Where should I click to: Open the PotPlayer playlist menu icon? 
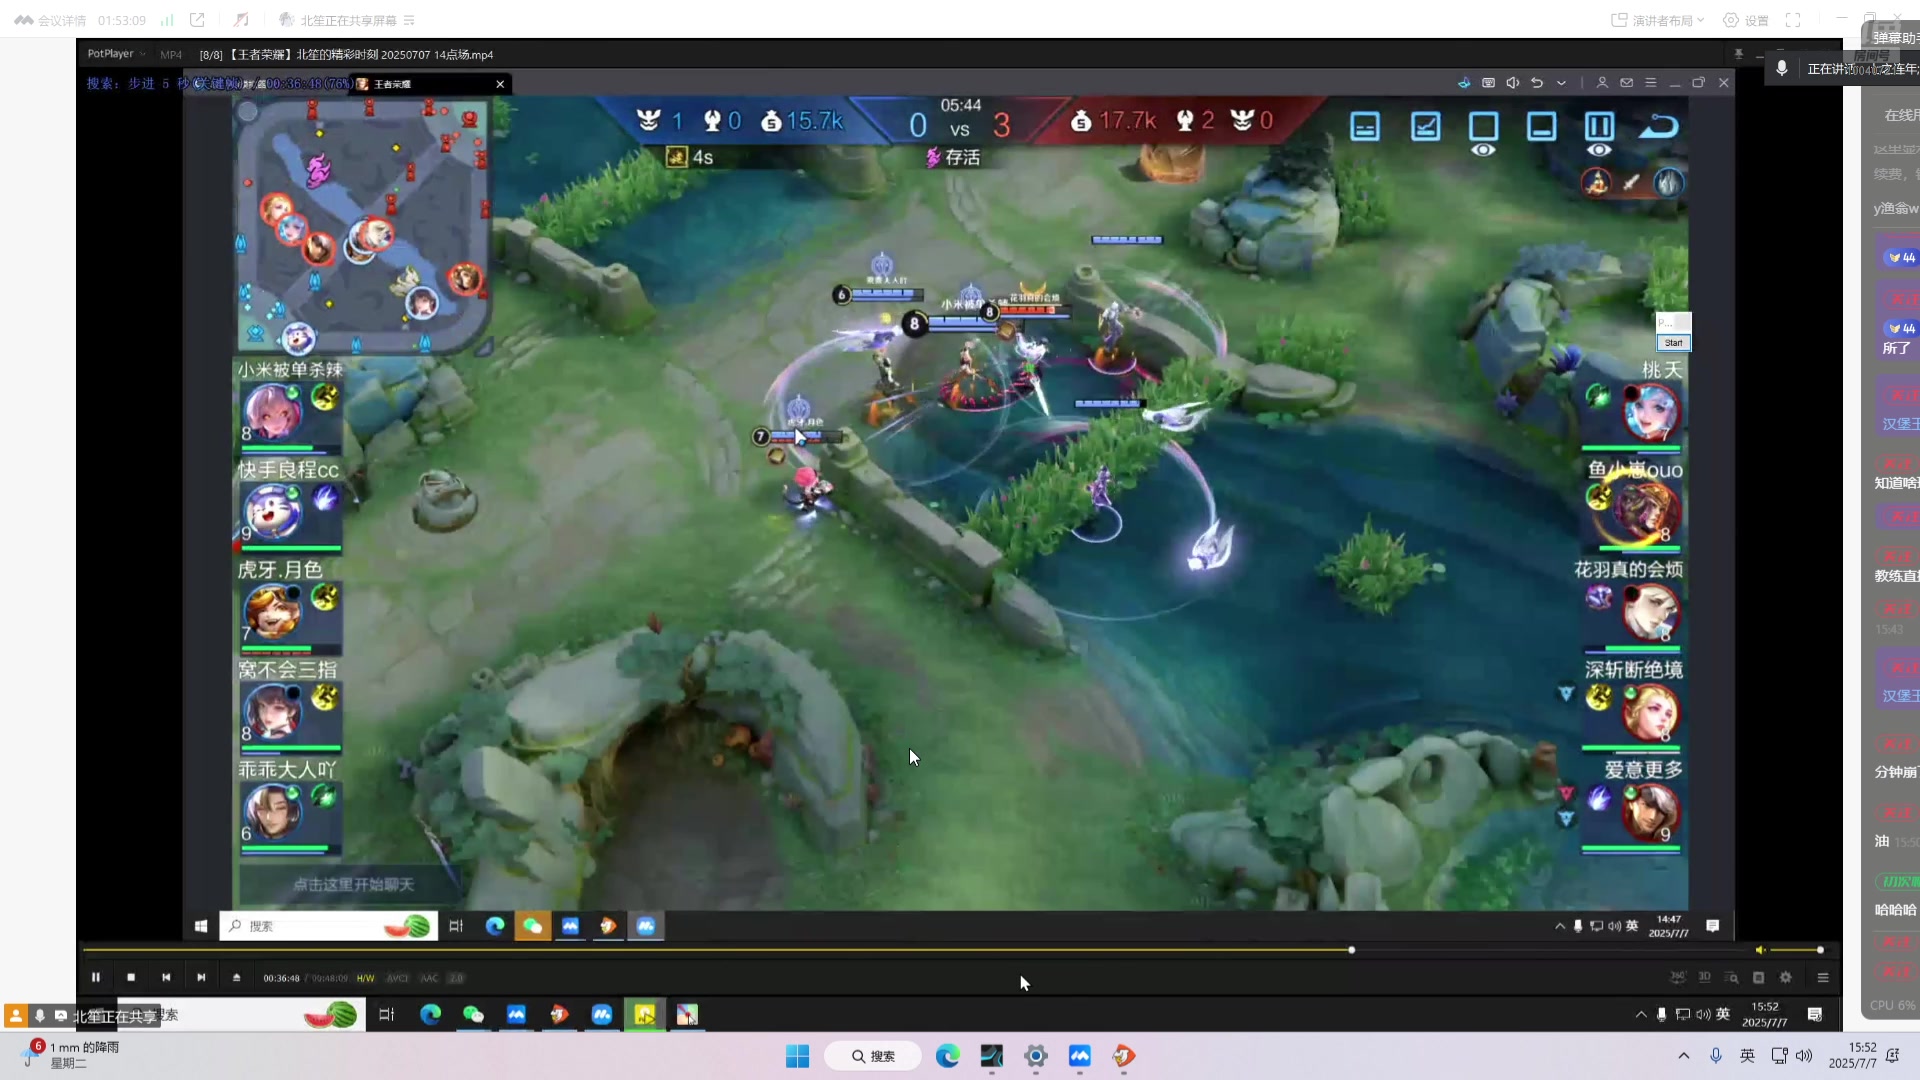(x=1823, y=978)
